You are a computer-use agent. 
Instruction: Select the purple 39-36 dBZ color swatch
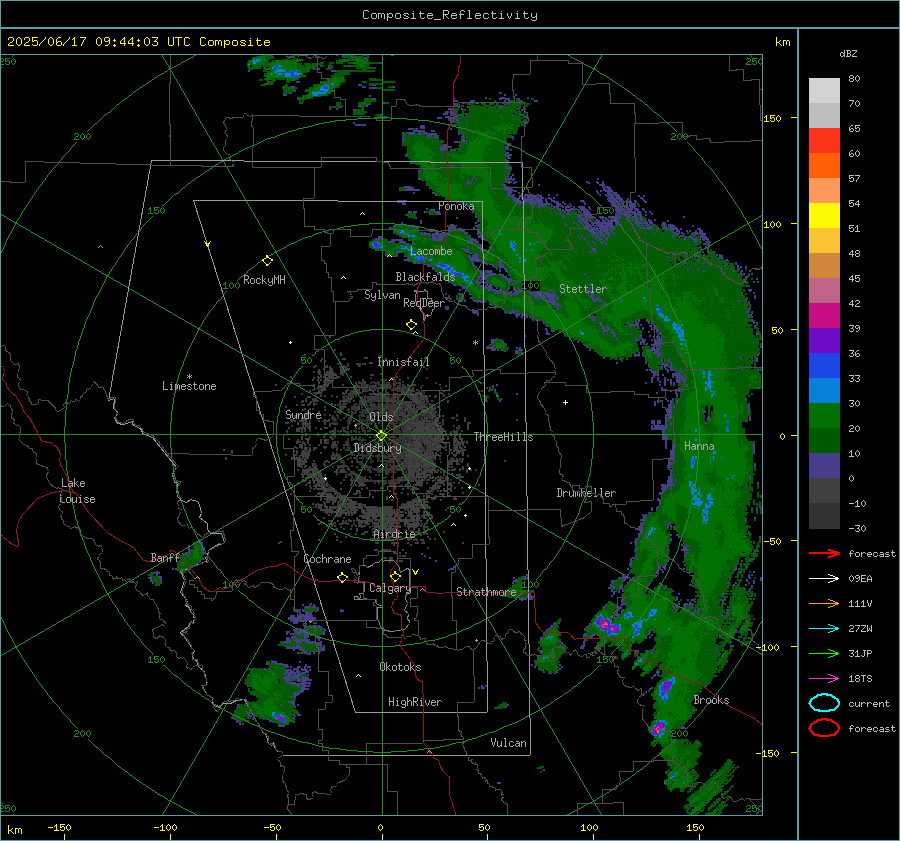(824, 341)
